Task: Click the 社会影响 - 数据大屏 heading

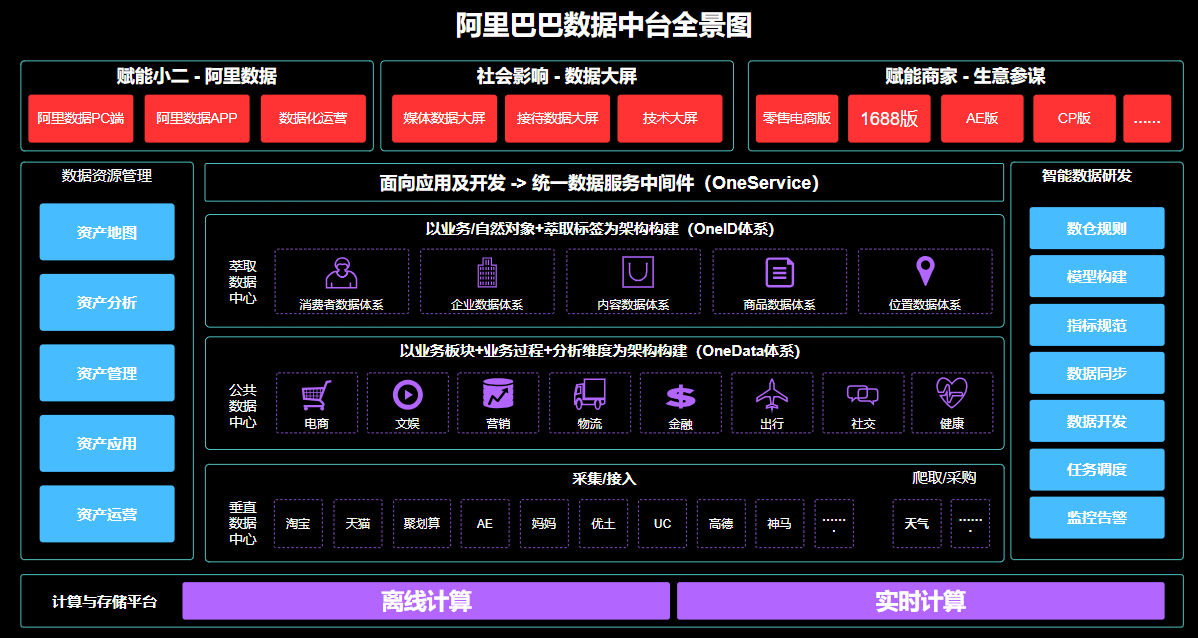Action: (x=556, y=76)
